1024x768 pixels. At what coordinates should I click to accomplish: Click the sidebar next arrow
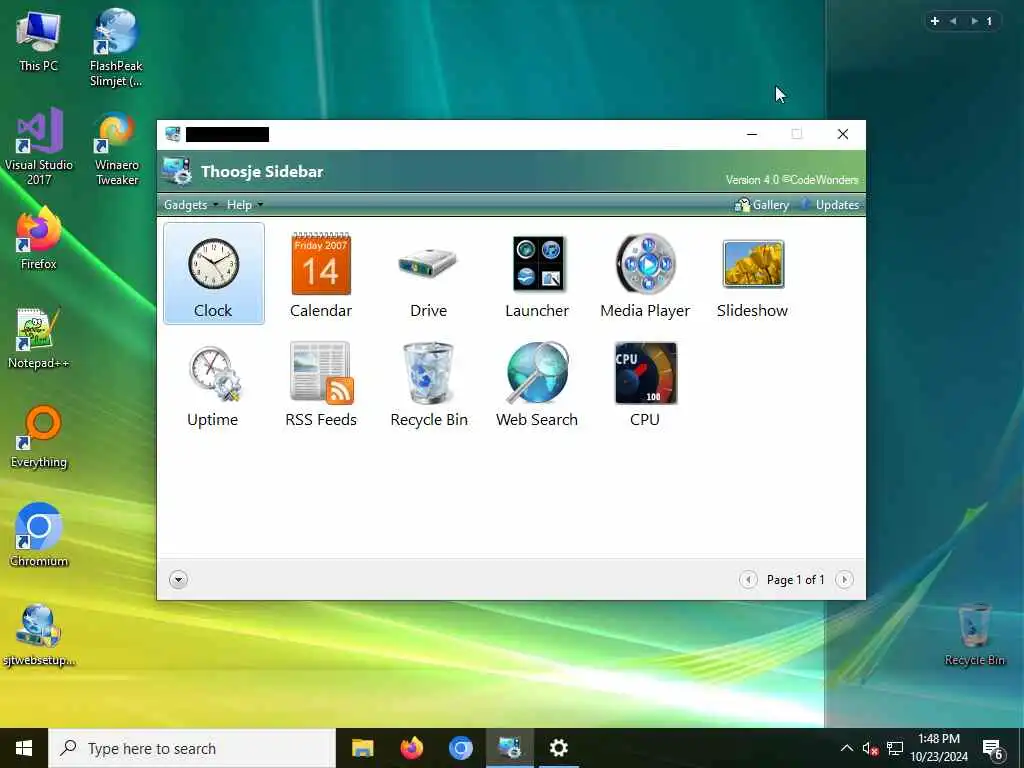pos(974,21)
